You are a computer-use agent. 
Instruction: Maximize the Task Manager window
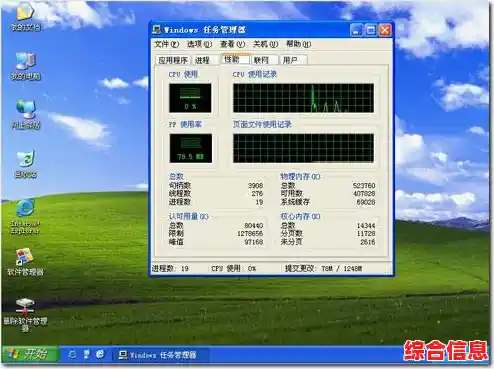371,30
